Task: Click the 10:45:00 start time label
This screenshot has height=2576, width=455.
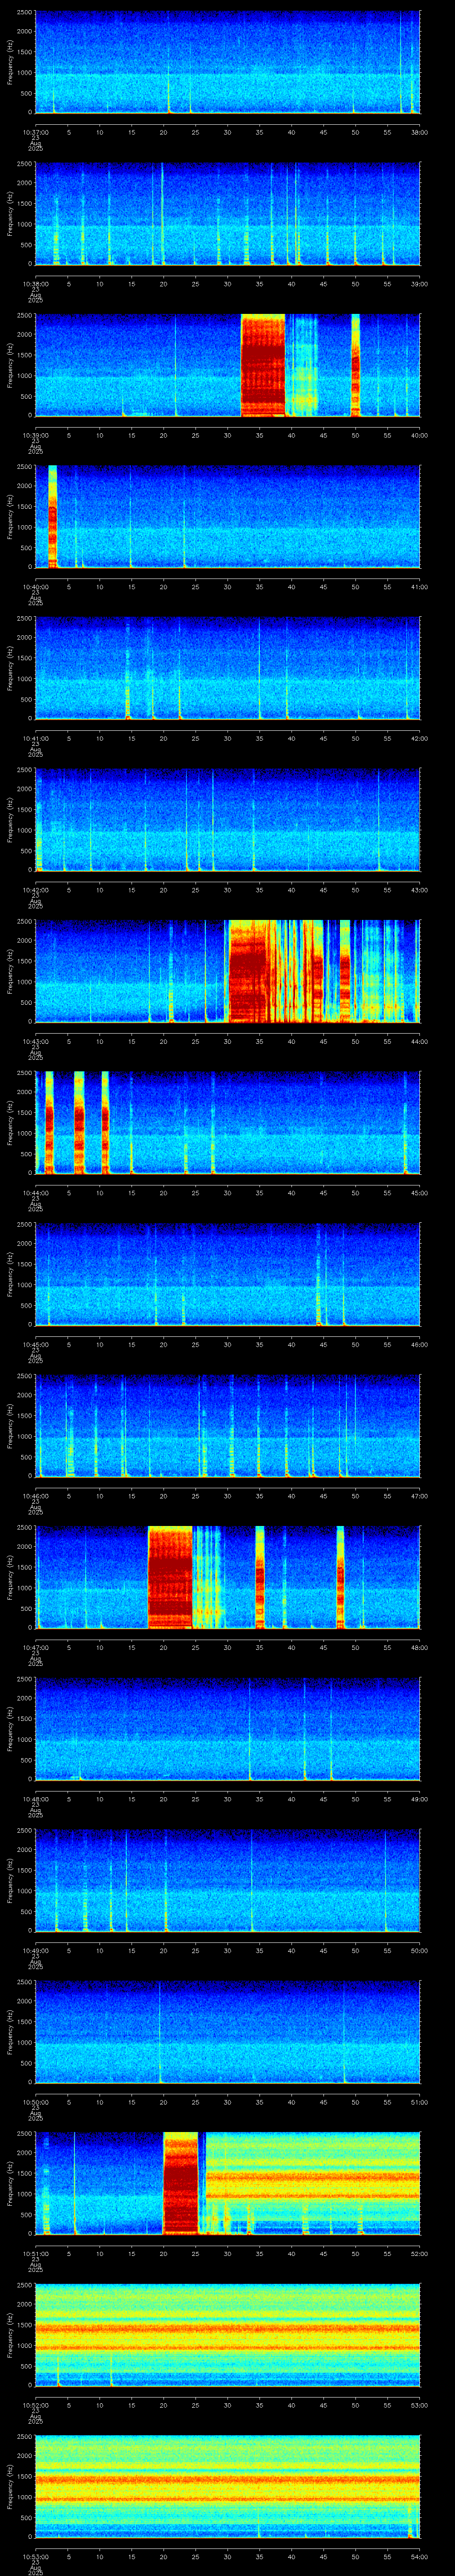Action: tap(35, 1344)
